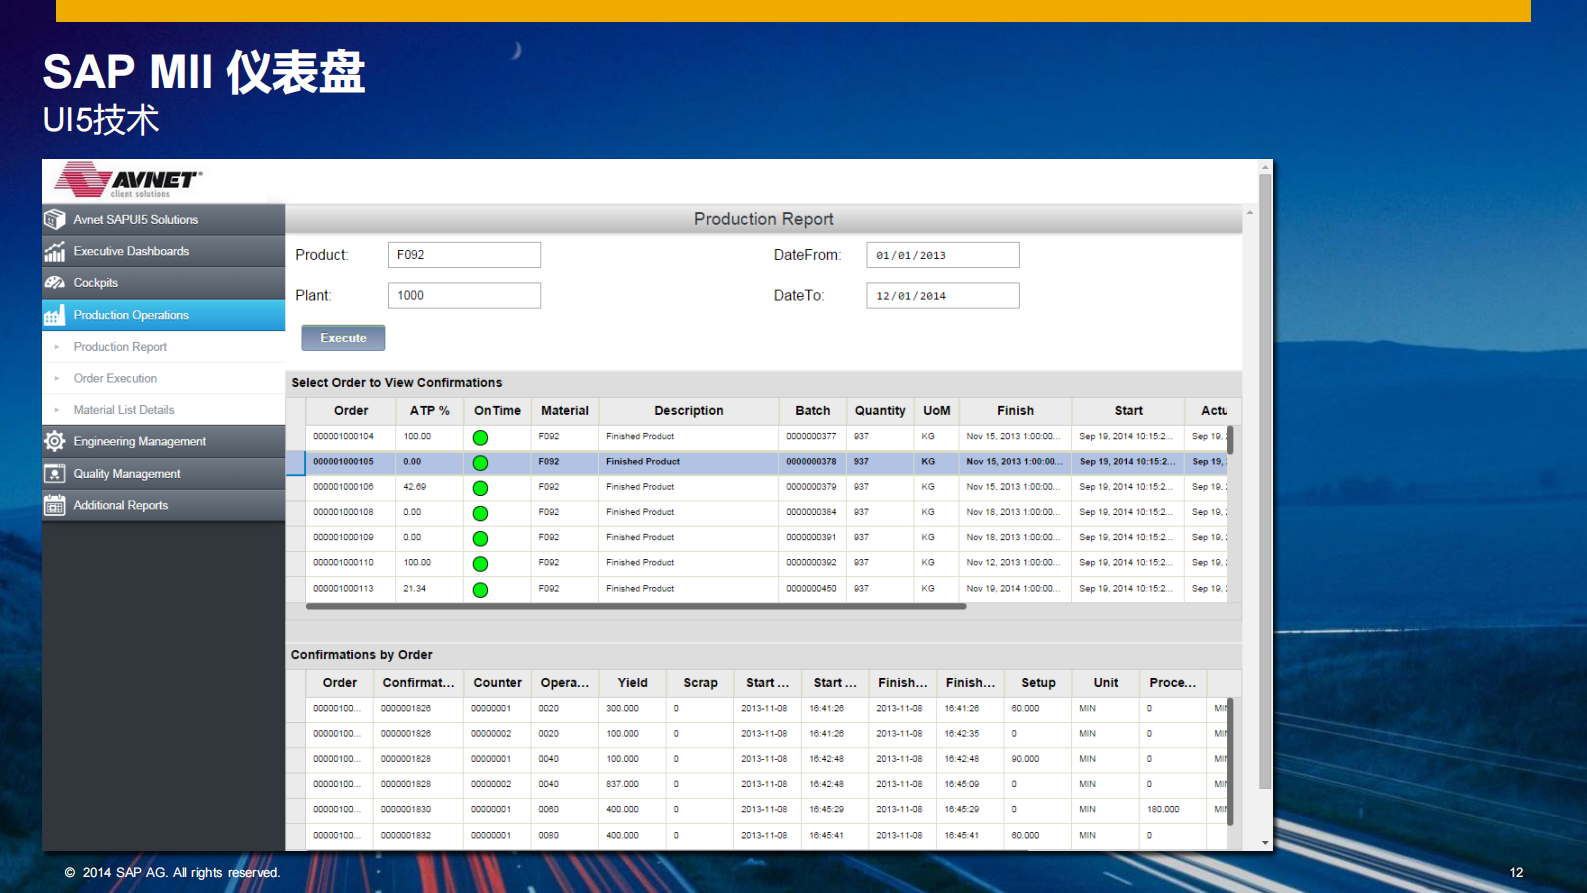Screen dimensions: 1587x893
Task: Select Production Operations menu item
Action: [x=163, y=315]
